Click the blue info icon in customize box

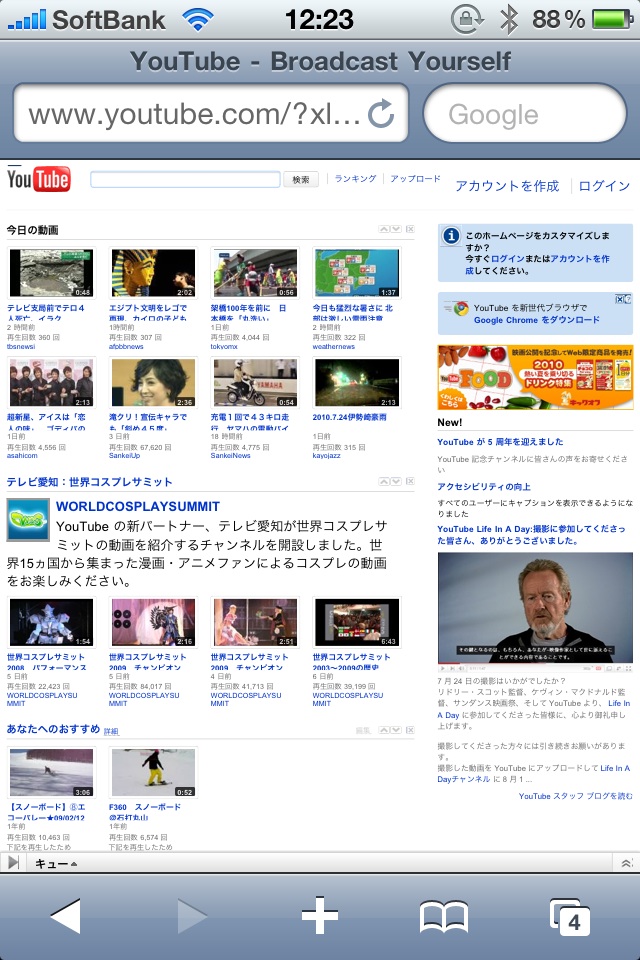click(451, 235)
